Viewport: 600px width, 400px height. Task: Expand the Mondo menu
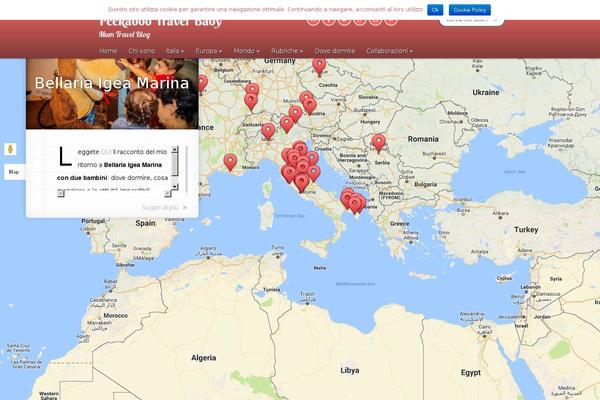246,51
